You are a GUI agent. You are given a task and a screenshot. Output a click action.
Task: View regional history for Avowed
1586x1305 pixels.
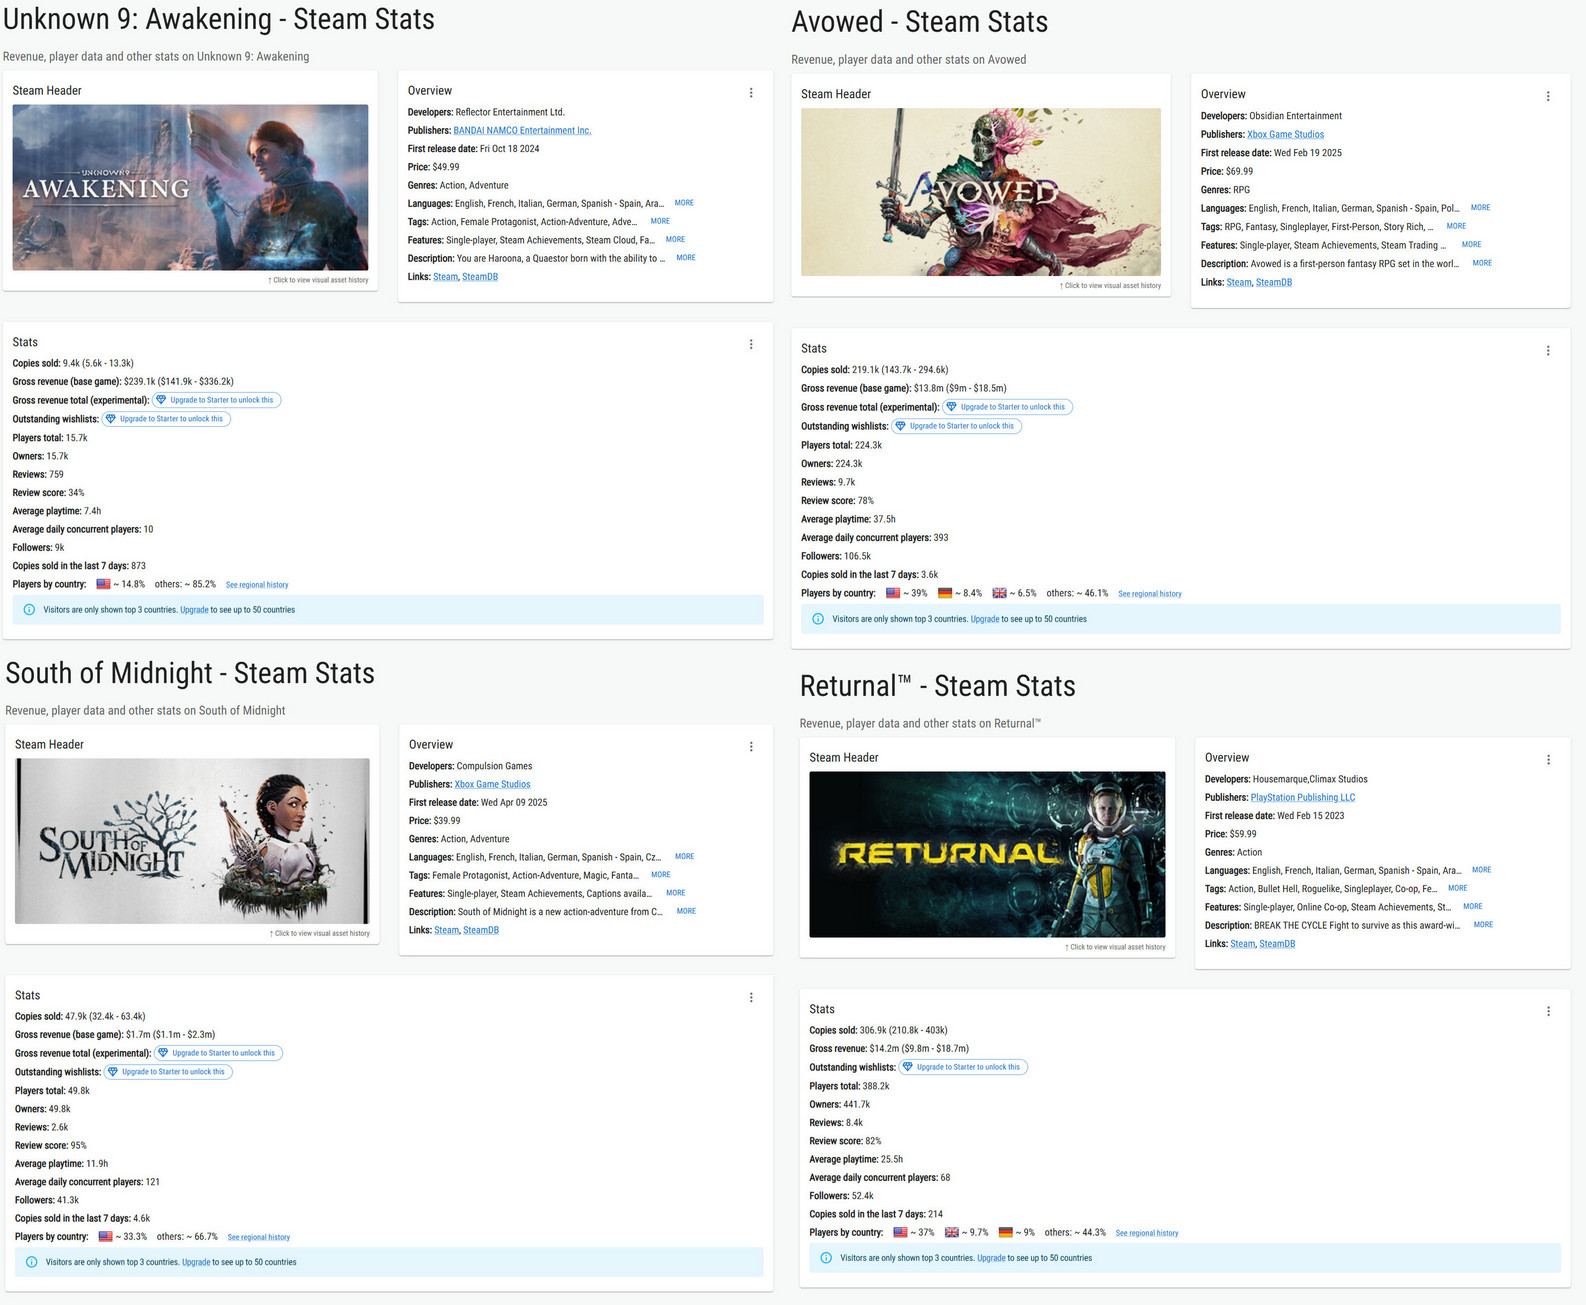(x=1150, y=594)
